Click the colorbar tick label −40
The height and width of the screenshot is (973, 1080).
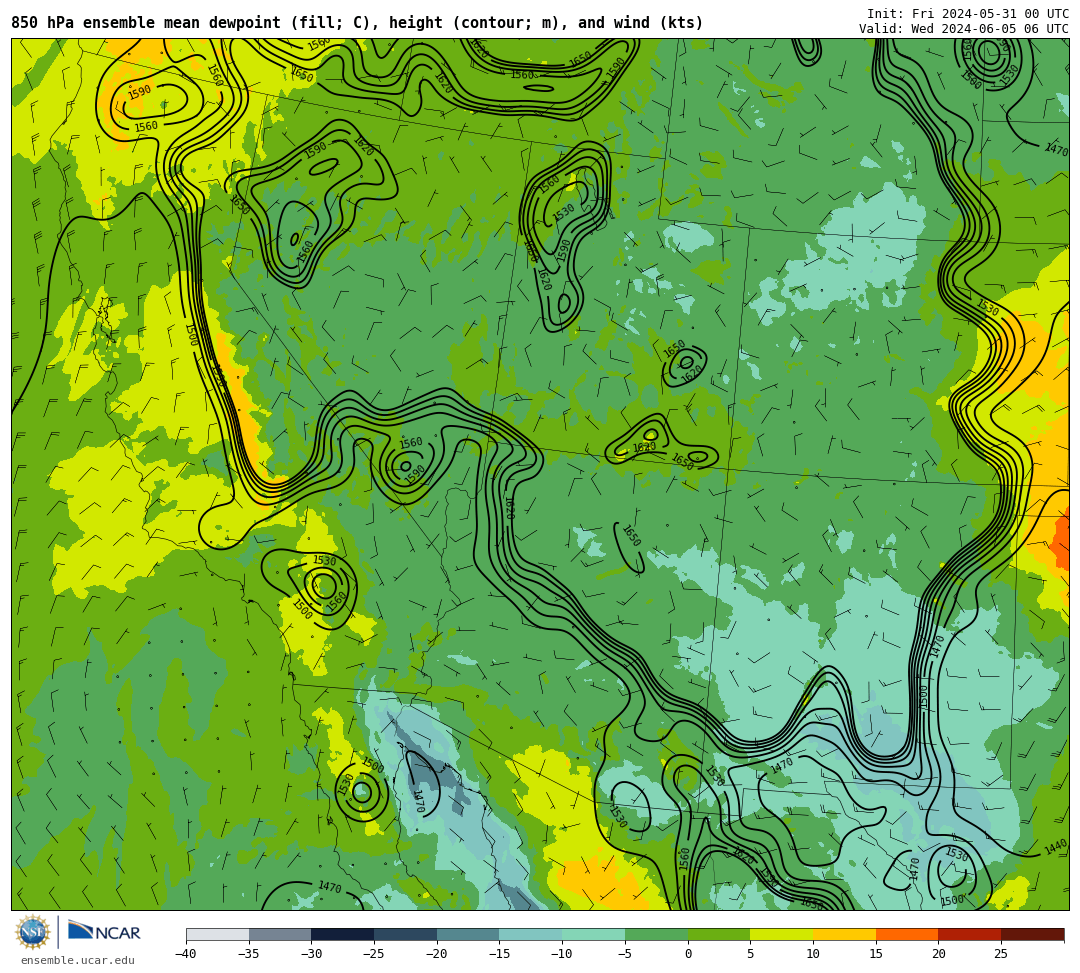[185, 954]
